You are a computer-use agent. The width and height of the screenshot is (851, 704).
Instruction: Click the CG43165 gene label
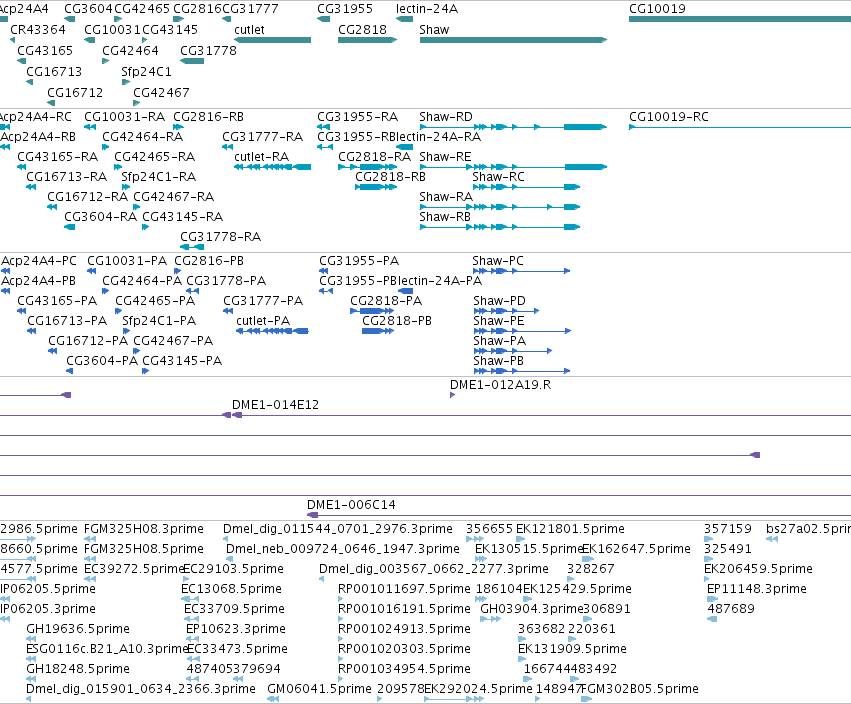(45, 50)
